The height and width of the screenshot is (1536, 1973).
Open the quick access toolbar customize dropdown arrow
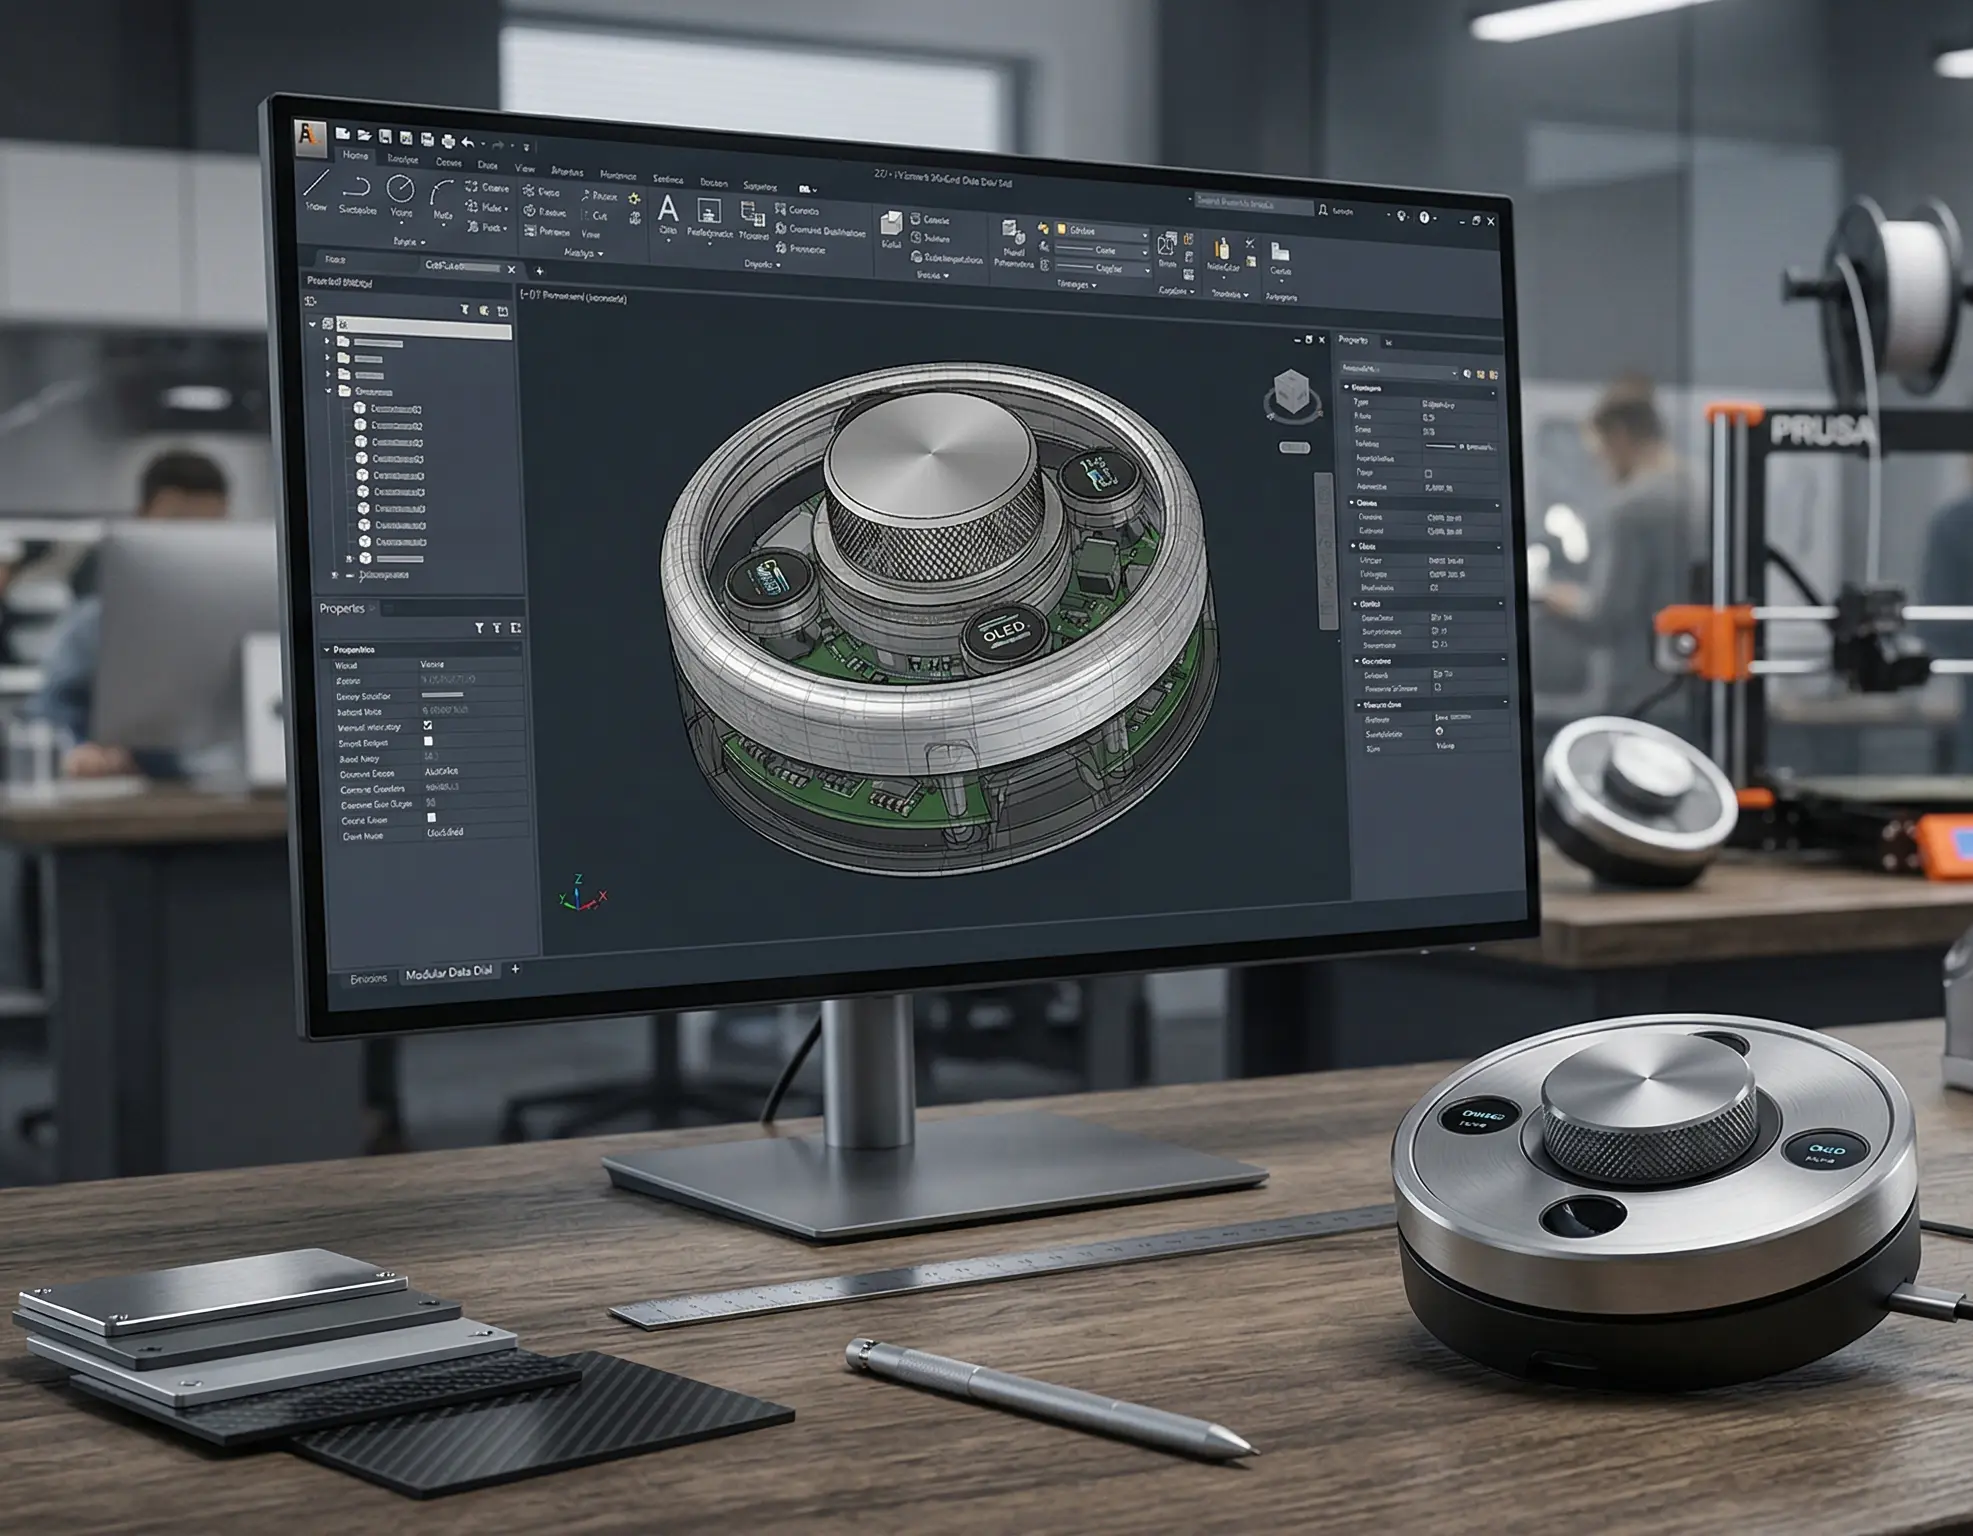(x=527, y=147)
